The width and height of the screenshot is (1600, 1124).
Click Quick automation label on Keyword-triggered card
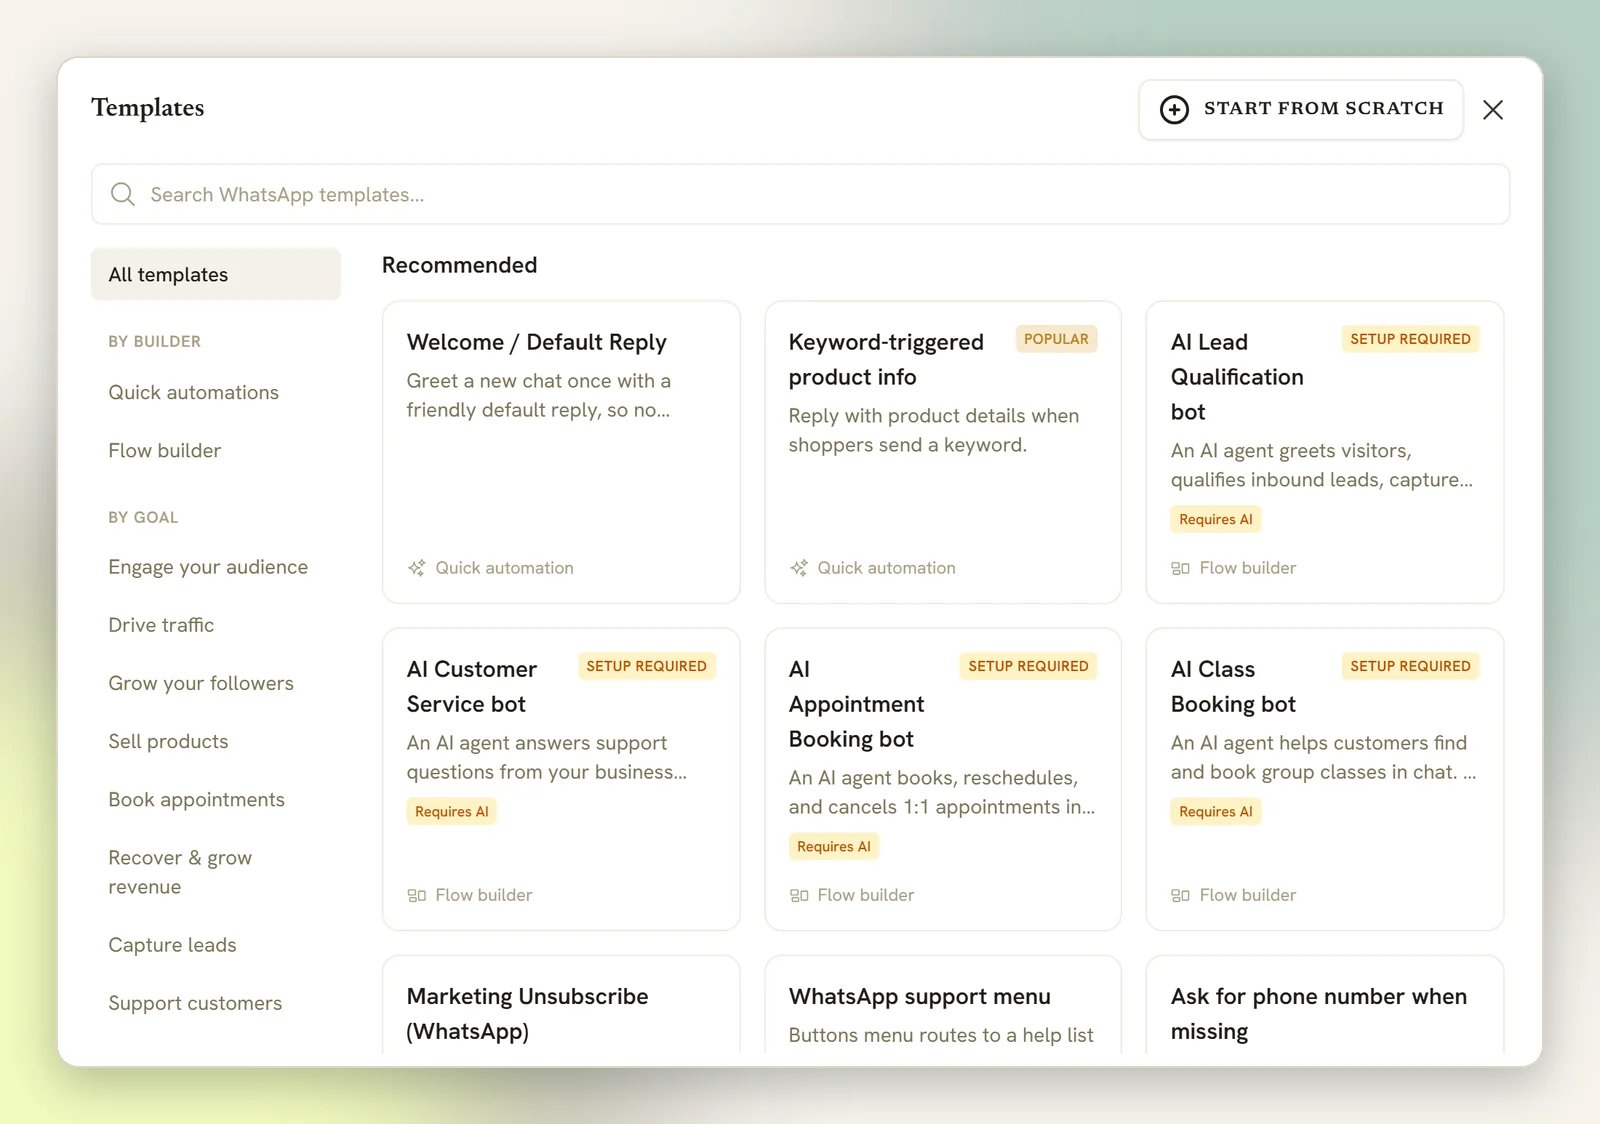[x=886, y=568]
